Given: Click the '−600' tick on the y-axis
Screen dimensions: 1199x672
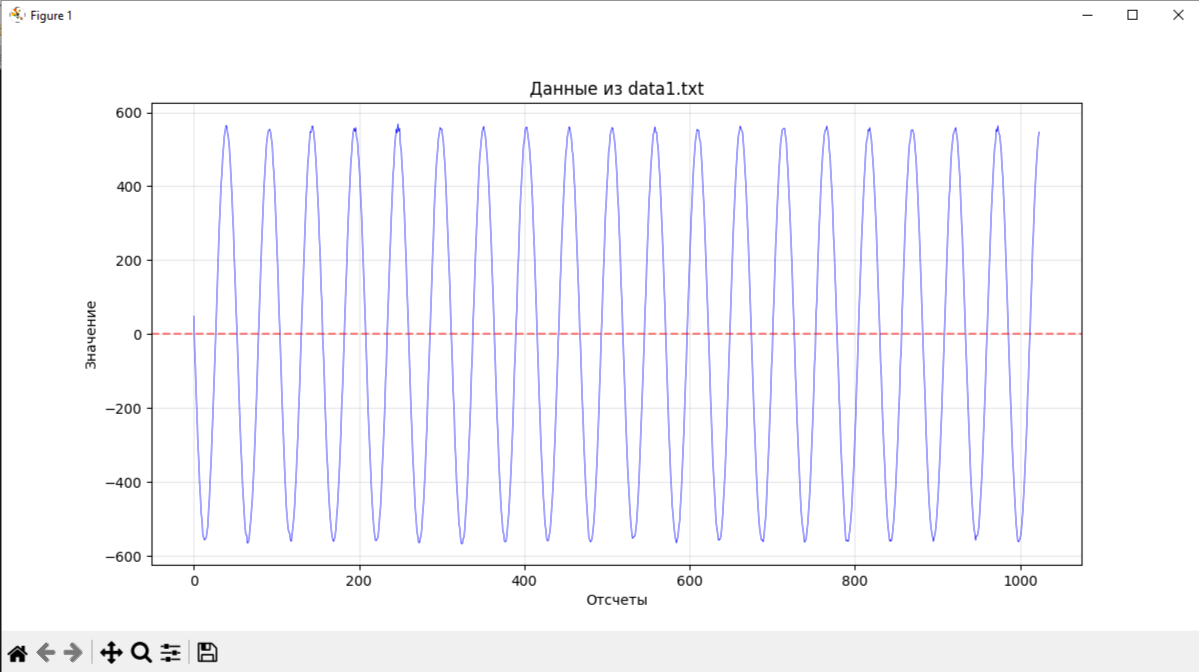Looking at the screenshot, I should [x=124, y=557].
